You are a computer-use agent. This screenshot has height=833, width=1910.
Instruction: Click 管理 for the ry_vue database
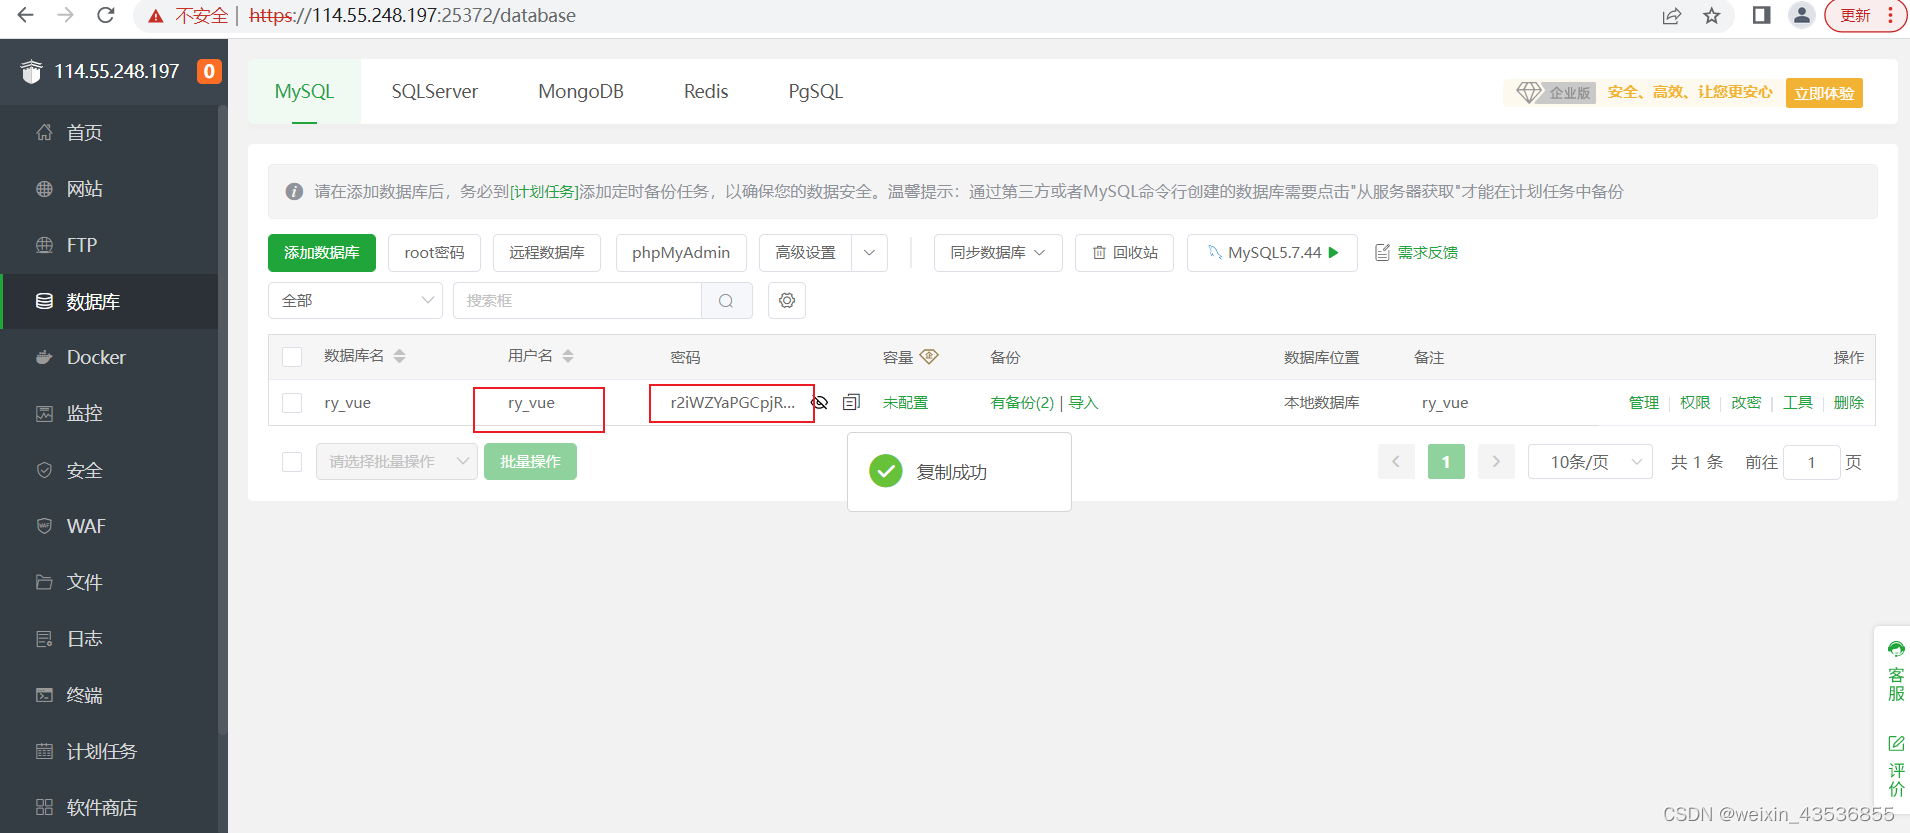pyautogui.click(x=1644, y=402)
